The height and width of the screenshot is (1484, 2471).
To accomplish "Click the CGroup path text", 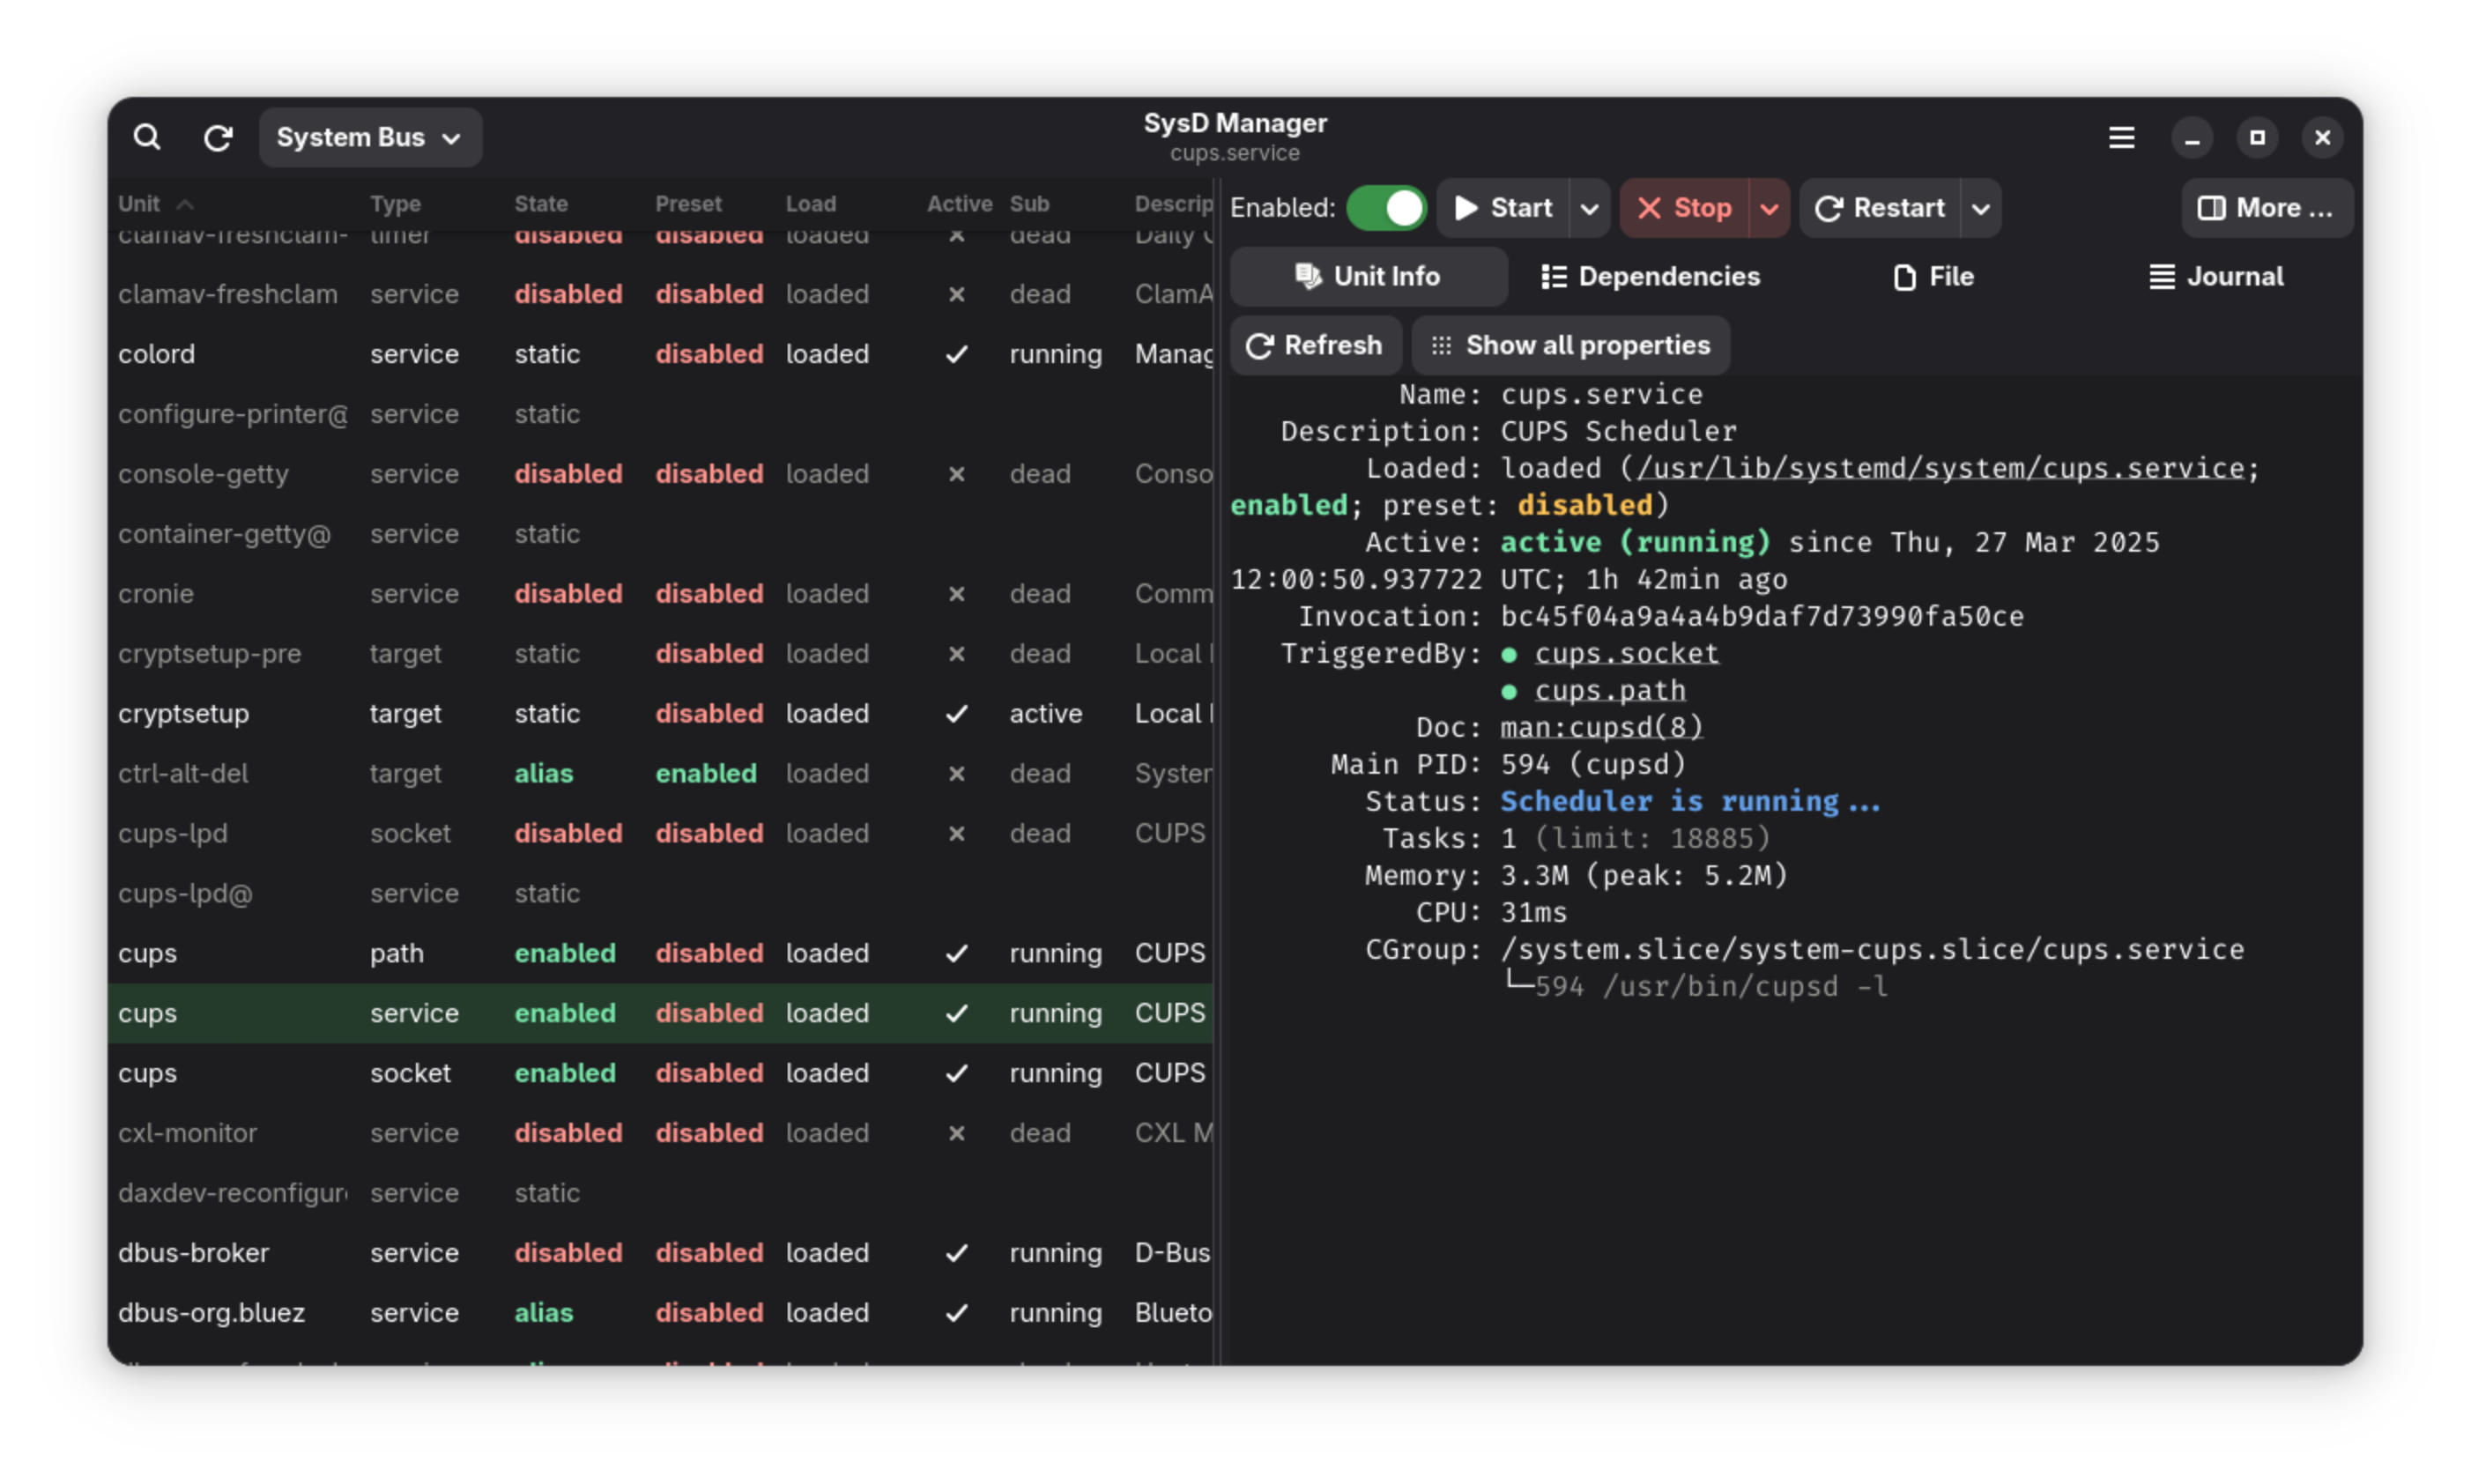I will [1872, 949].
